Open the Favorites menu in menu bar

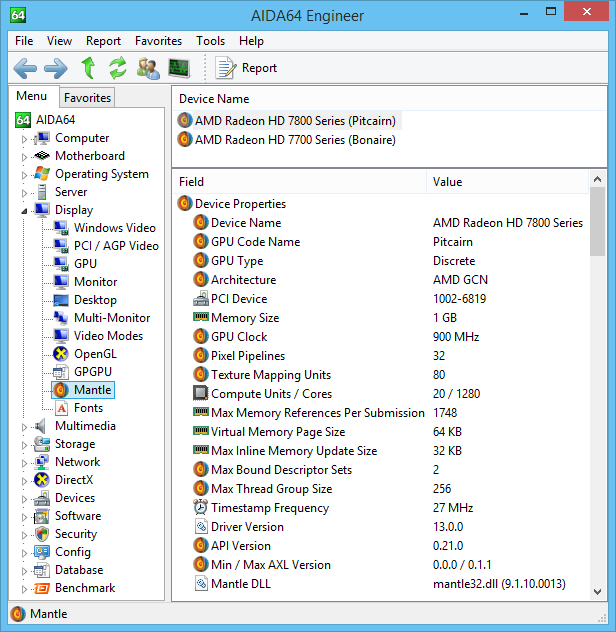coord(158,41)
